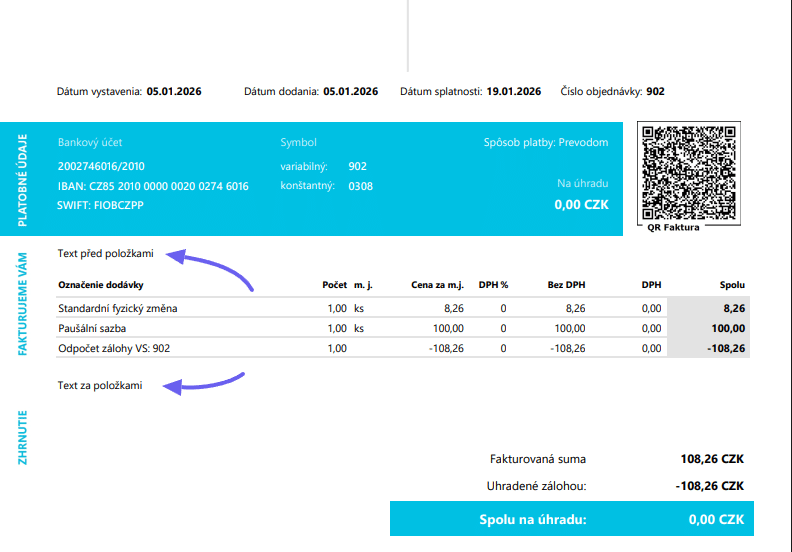792x552 pixels.
Task: Click the Spôsob platby: Prevodom text
Action: [546, 143]
